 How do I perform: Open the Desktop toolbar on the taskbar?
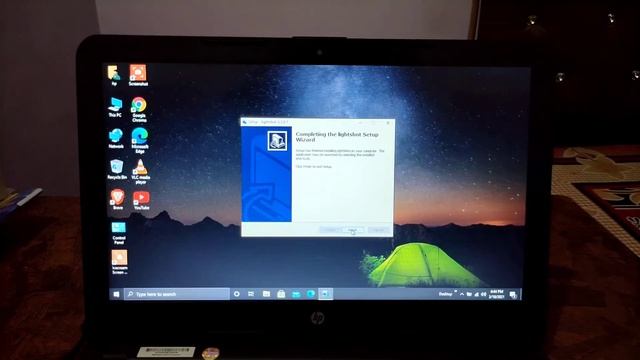coord(445,294)
